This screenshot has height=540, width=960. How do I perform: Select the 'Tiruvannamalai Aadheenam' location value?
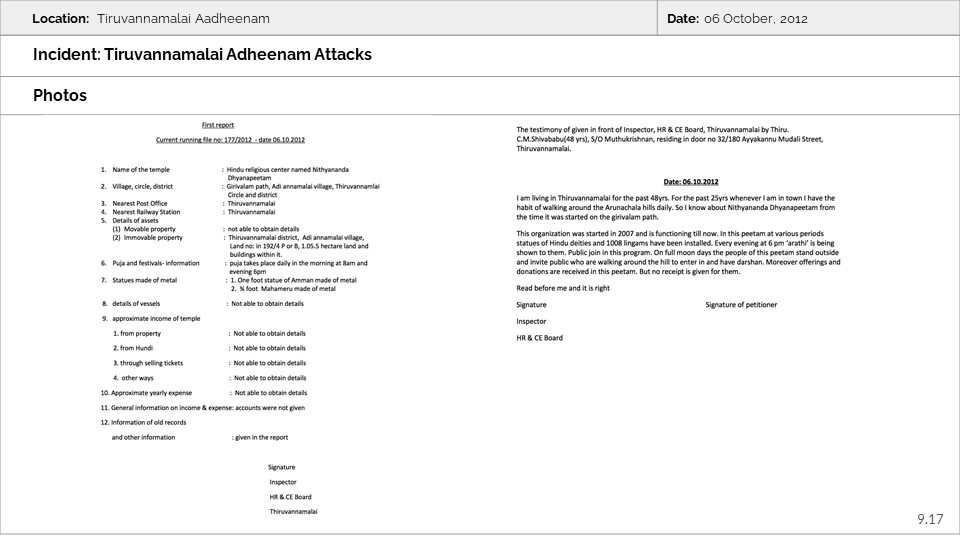[183, 19]
